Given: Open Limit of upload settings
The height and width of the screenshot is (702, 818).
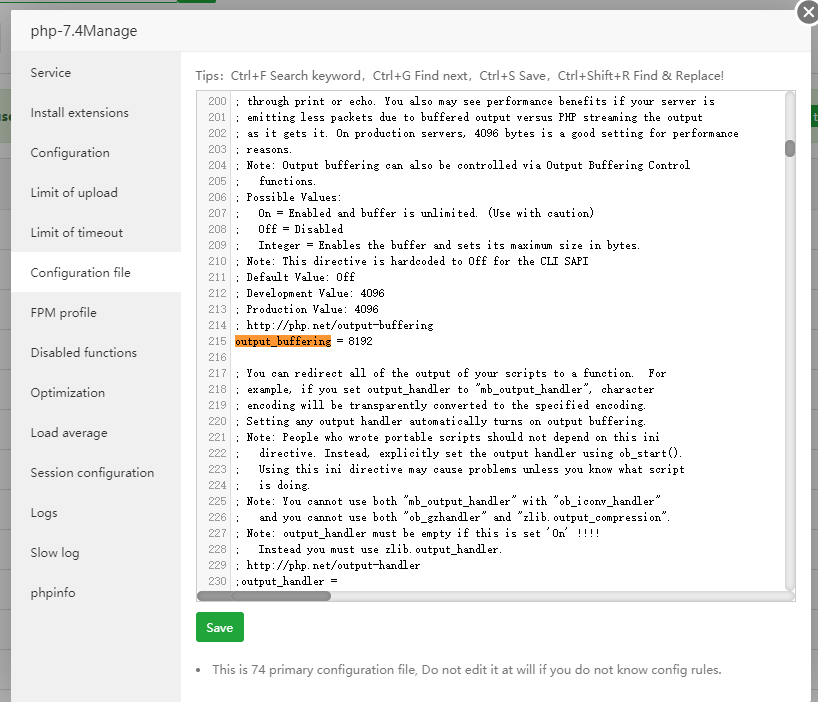Looking at the screenshot, I should pyautogui.click(x=74, y=193).
